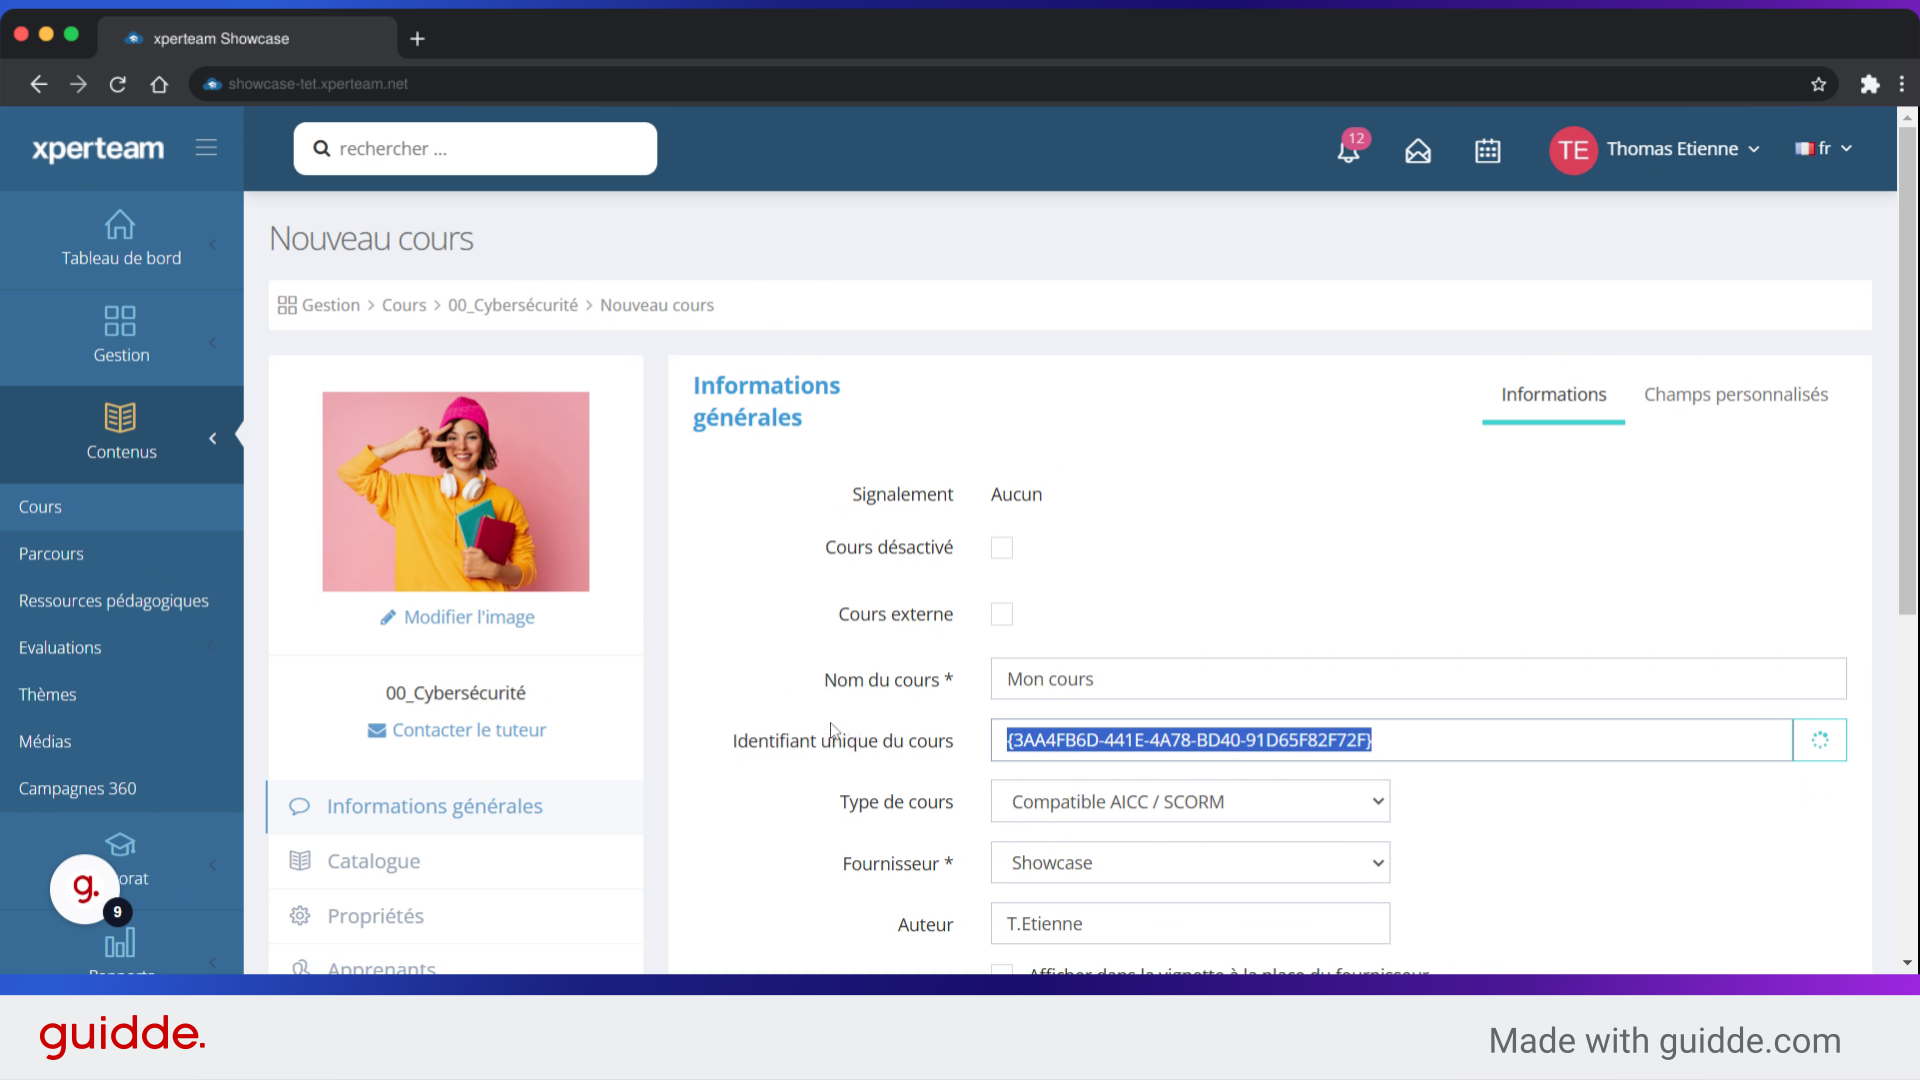
Task: Open the fr language selector
Action: tap(1824, 149)
